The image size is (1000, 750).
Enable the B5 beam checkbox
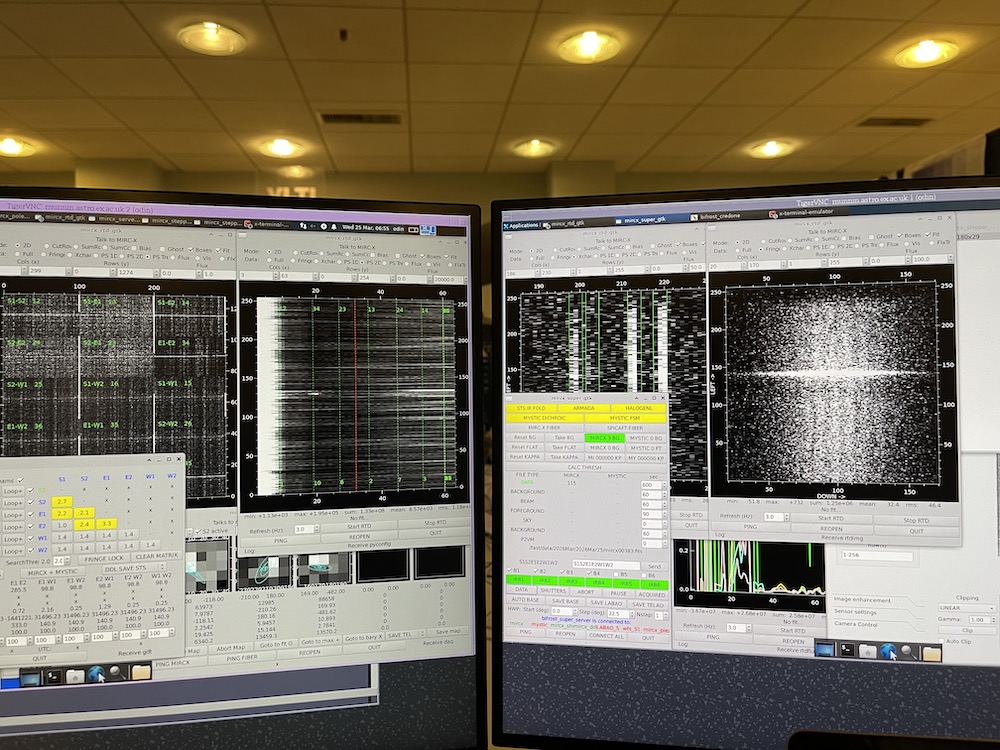(x=615, y=572)
